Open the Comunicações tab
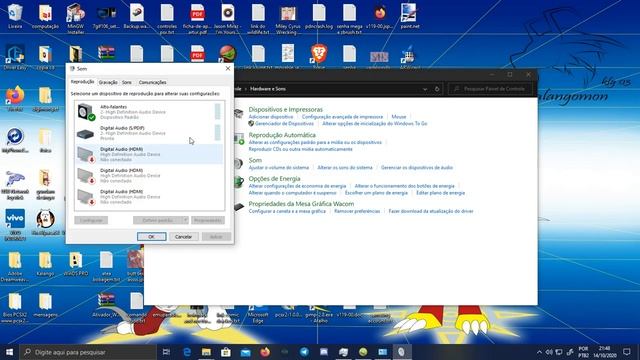Viewport: 640px width, 360px height. point(152,82)
